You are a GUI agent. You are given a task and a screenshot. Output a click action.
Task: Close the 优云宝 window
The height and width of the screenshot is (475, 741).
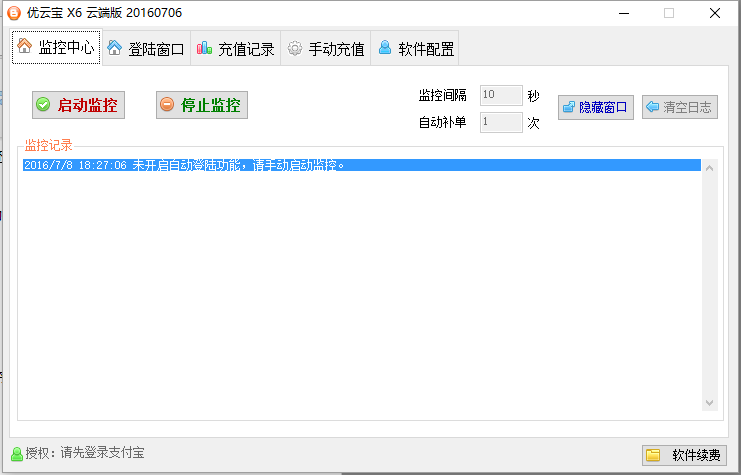pyautogui.click(x=714, y=13)
